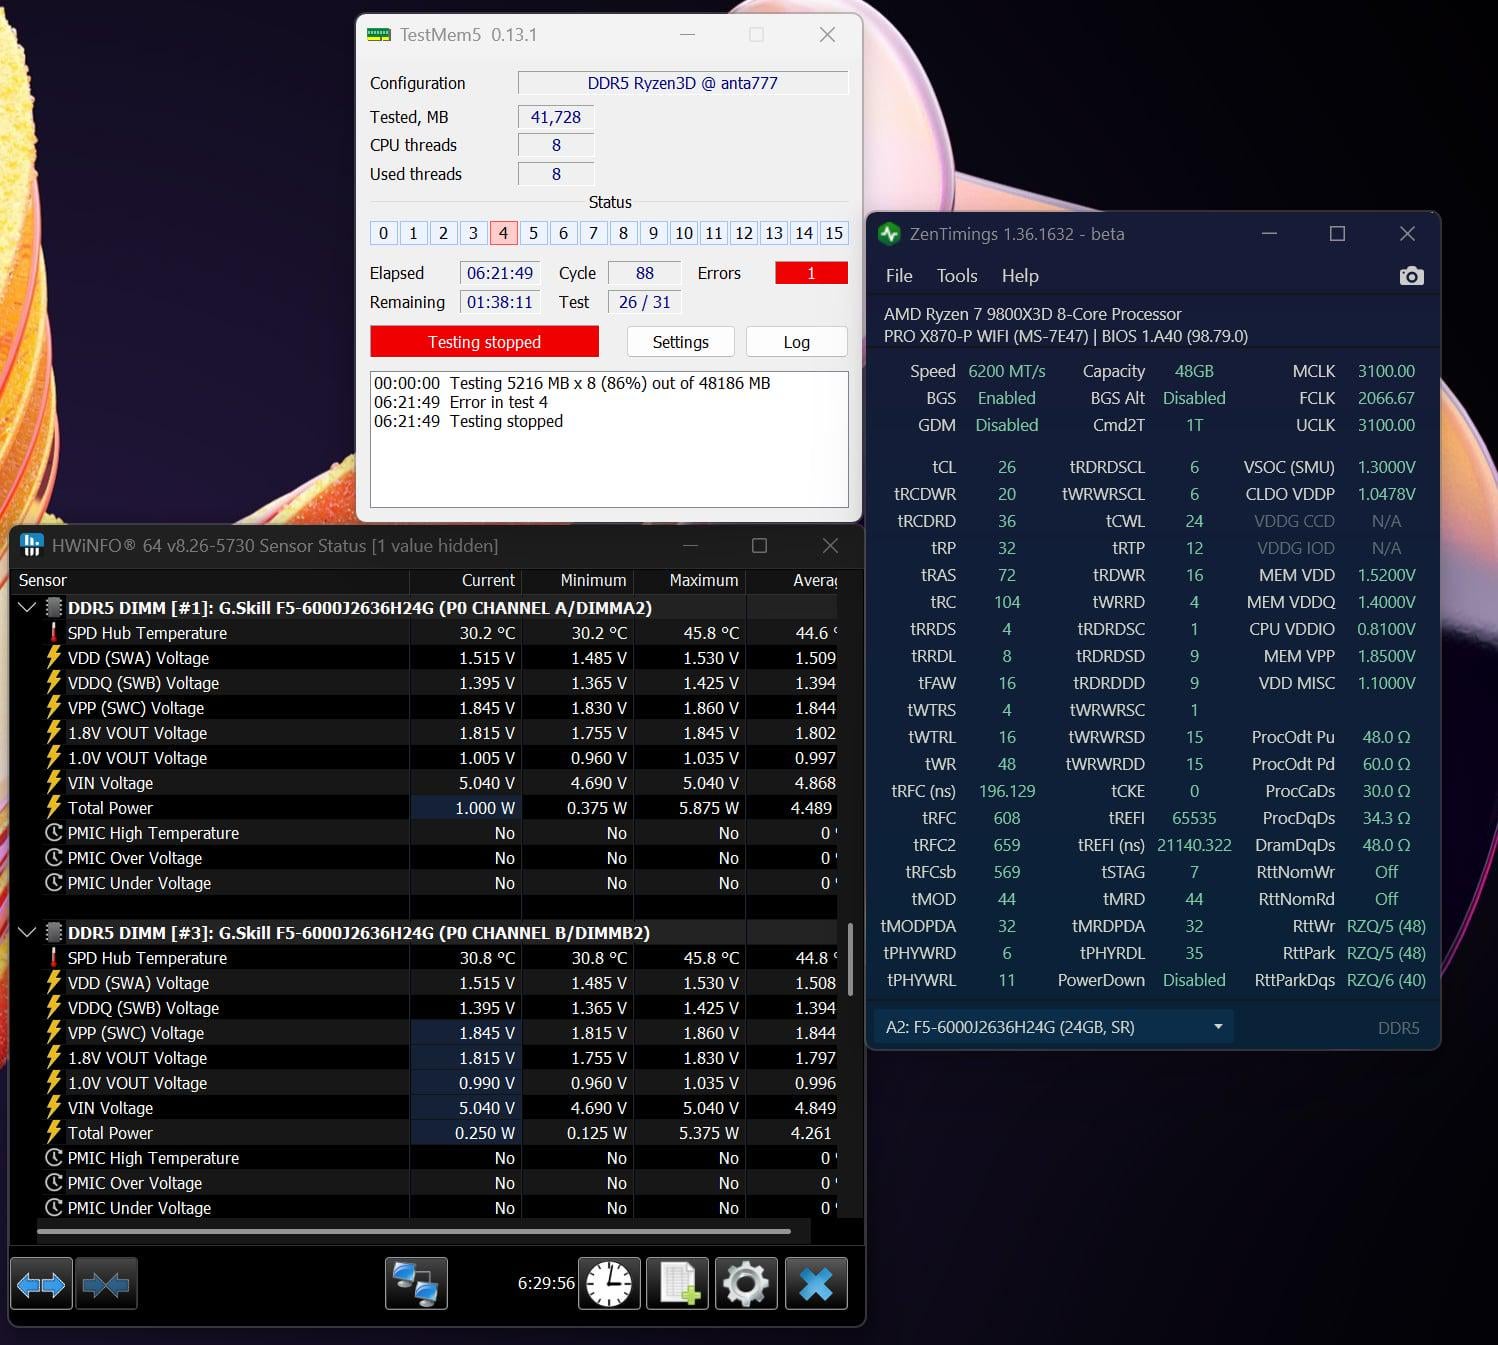This screenshot has height=1345, width=1498.
Task: Click the TestMem5 title bar icon
Action: click(379, 35)
